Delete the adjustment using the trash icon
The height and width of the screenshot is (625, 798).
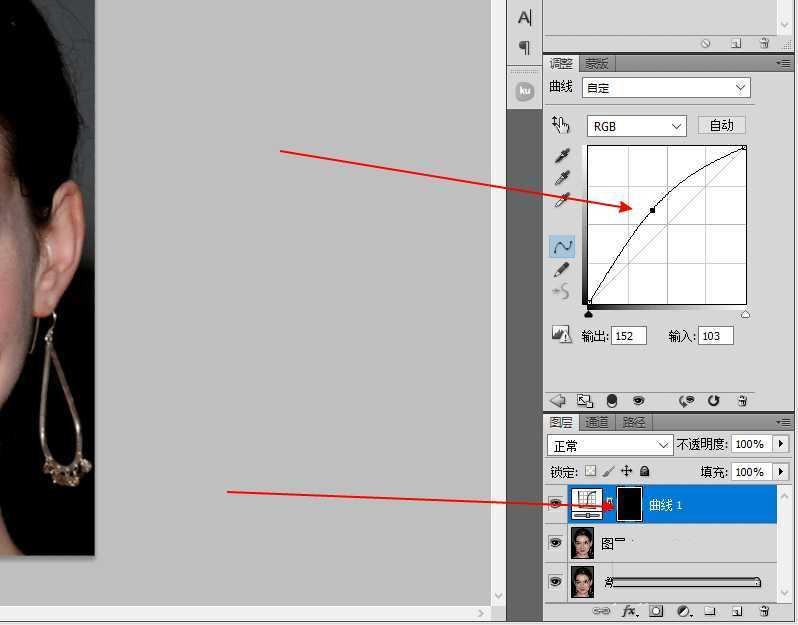click(x=742, y=401)
